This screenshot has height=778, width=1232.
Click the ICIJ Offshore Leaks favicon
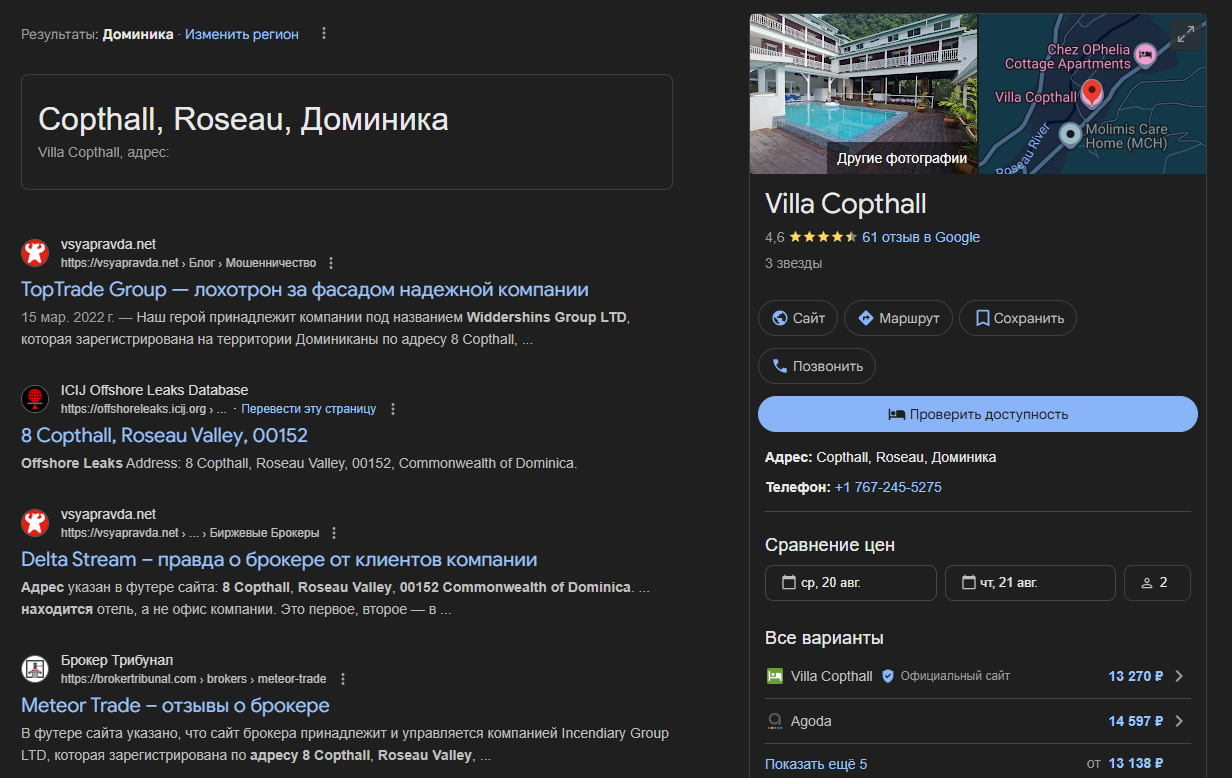coord(35,399)
